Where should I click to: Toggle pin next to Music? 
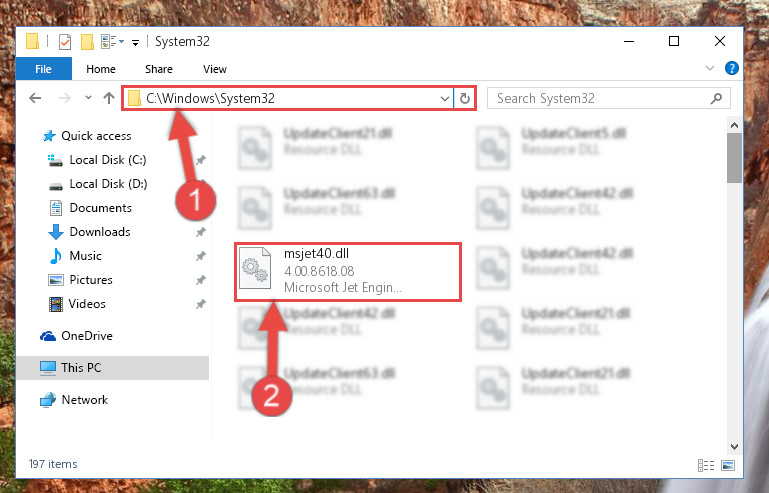pyautogui.click(x=201, y=256)
